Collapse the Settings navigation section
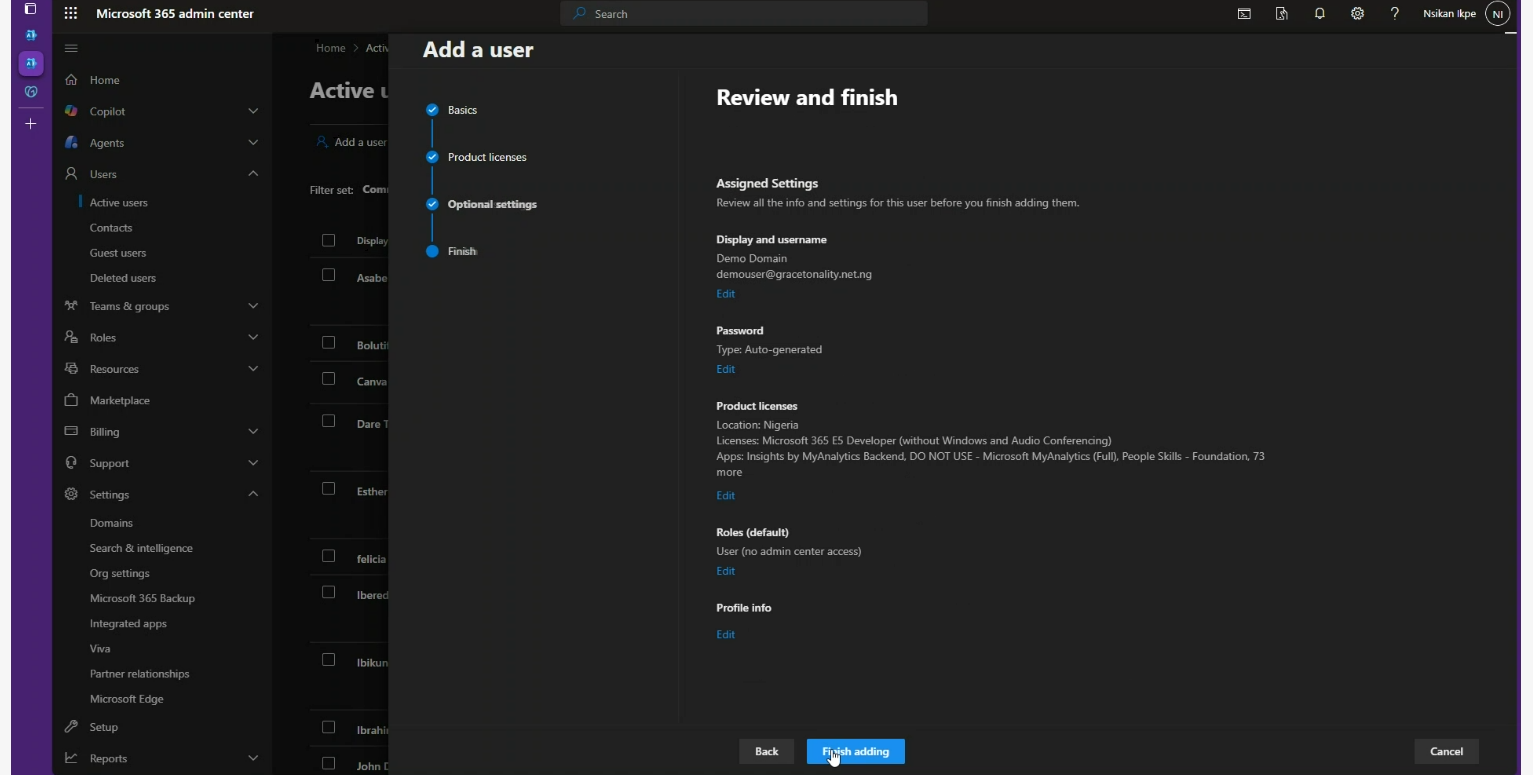The image size is (1533, 775). 253,494
